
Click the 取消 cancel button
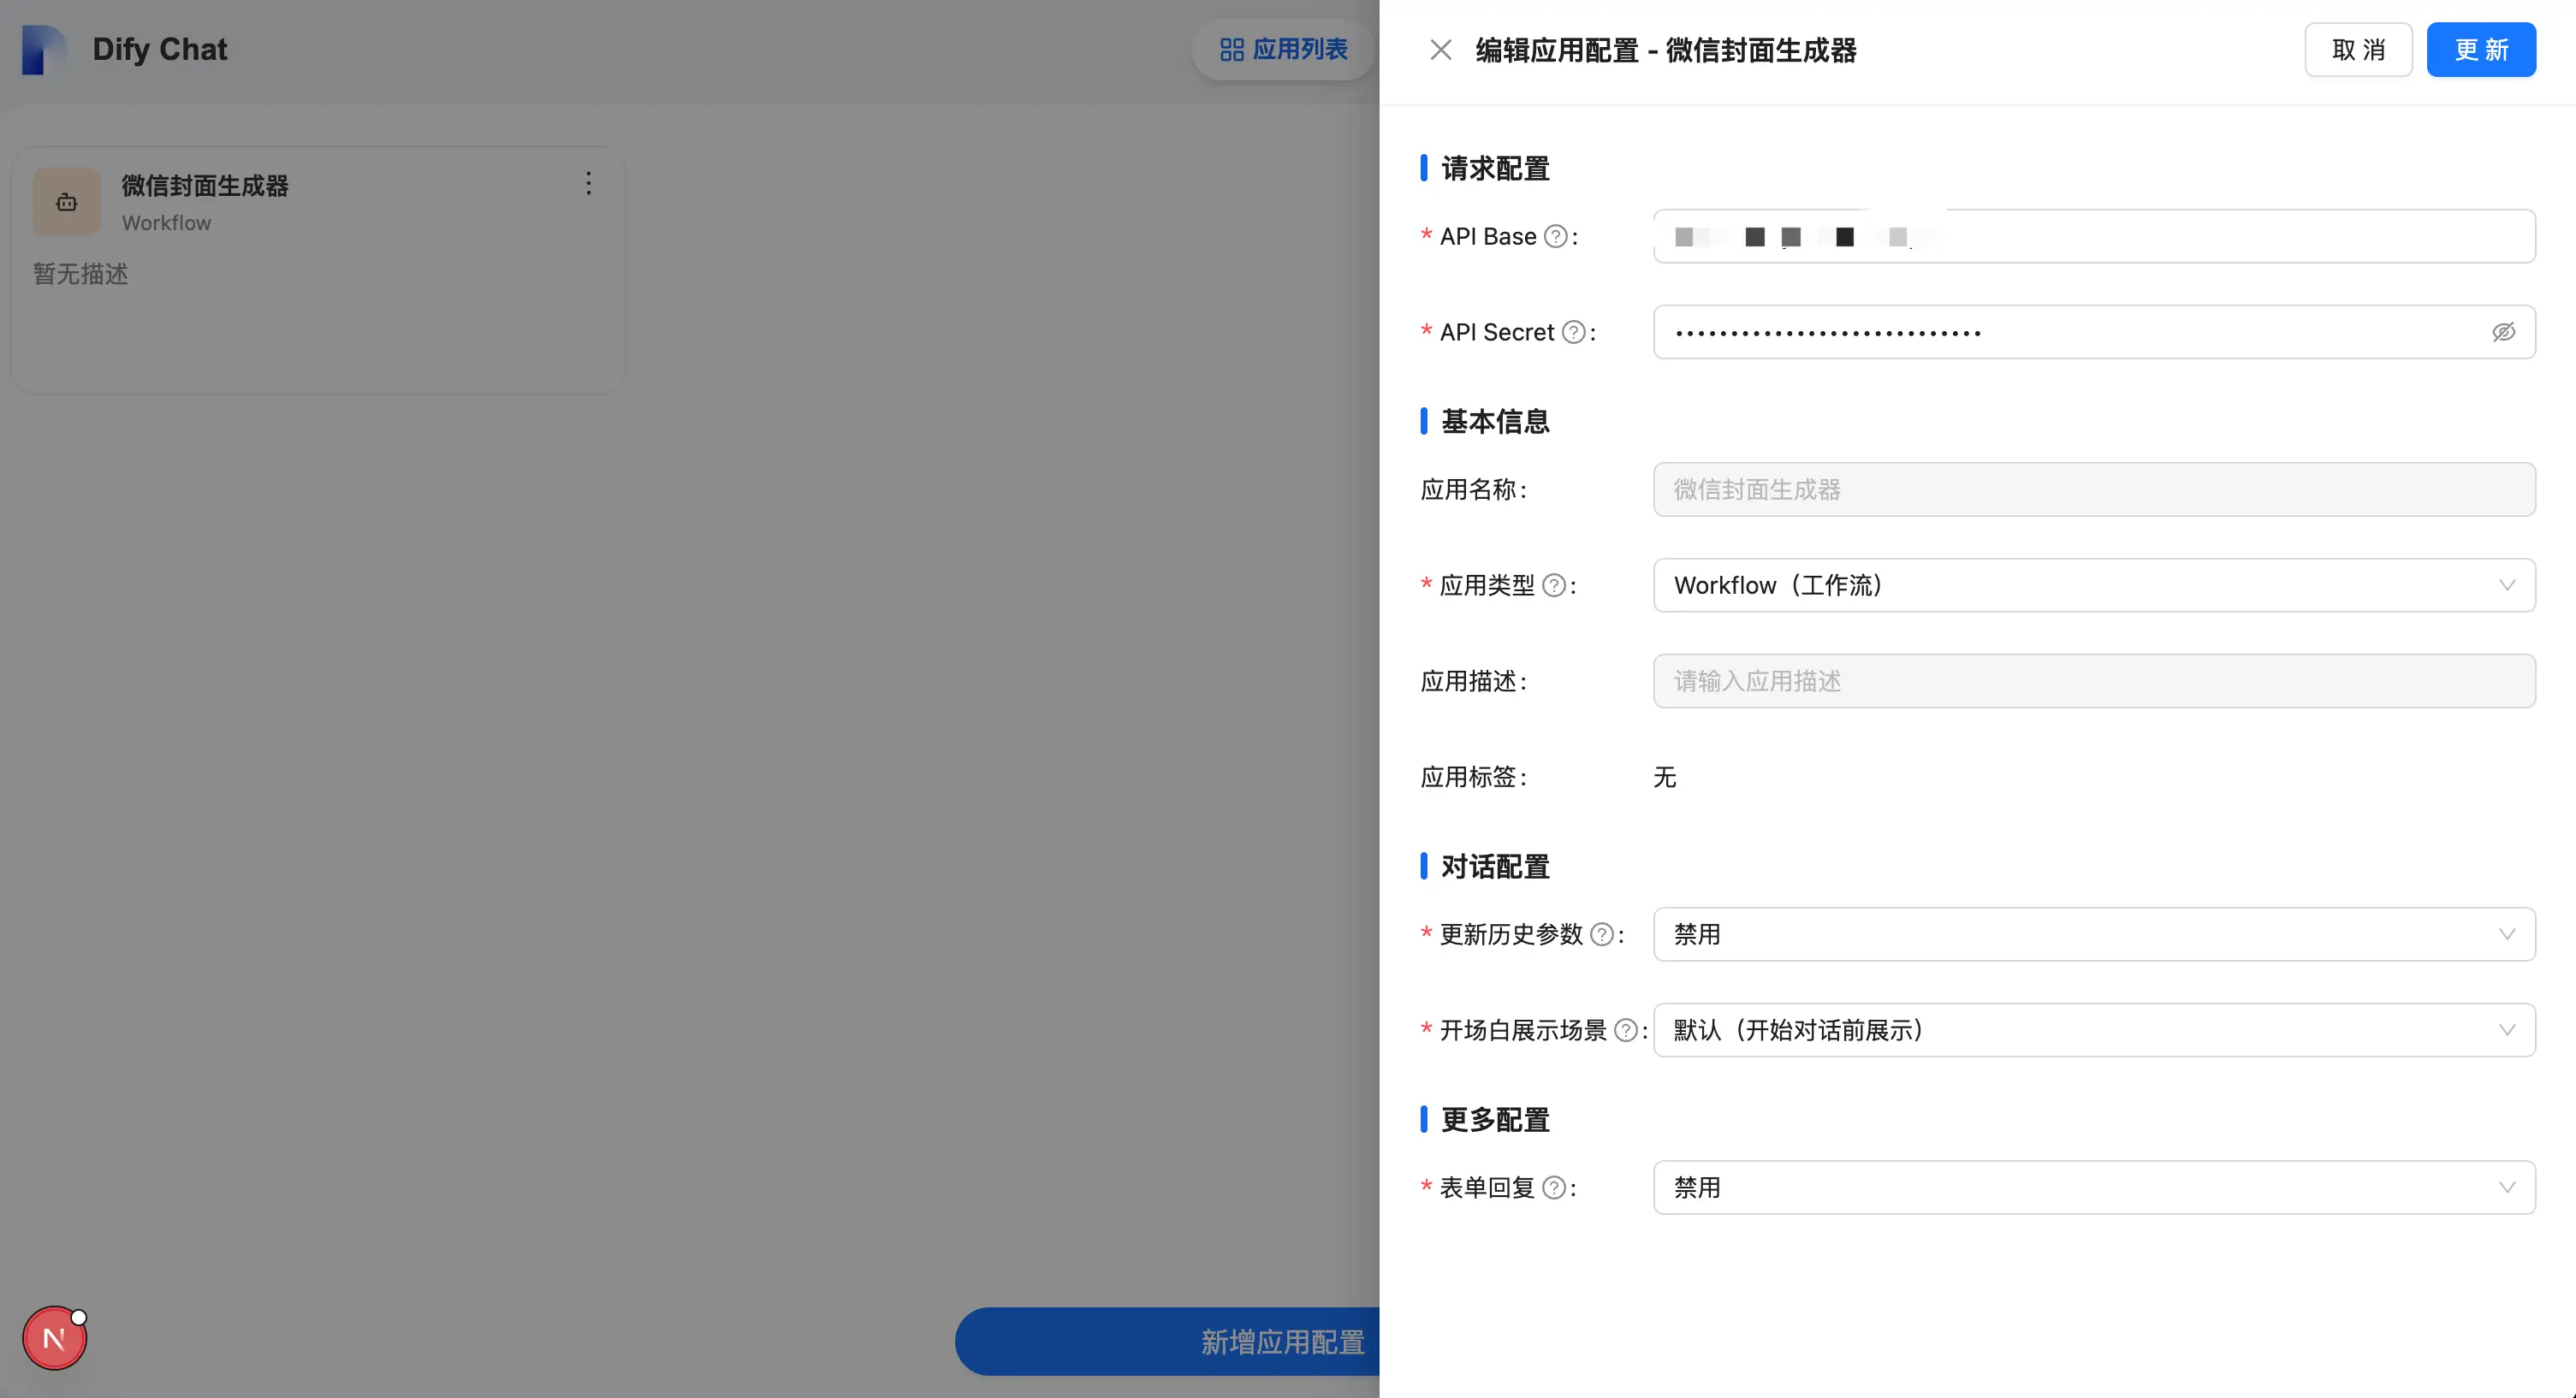2358,50
